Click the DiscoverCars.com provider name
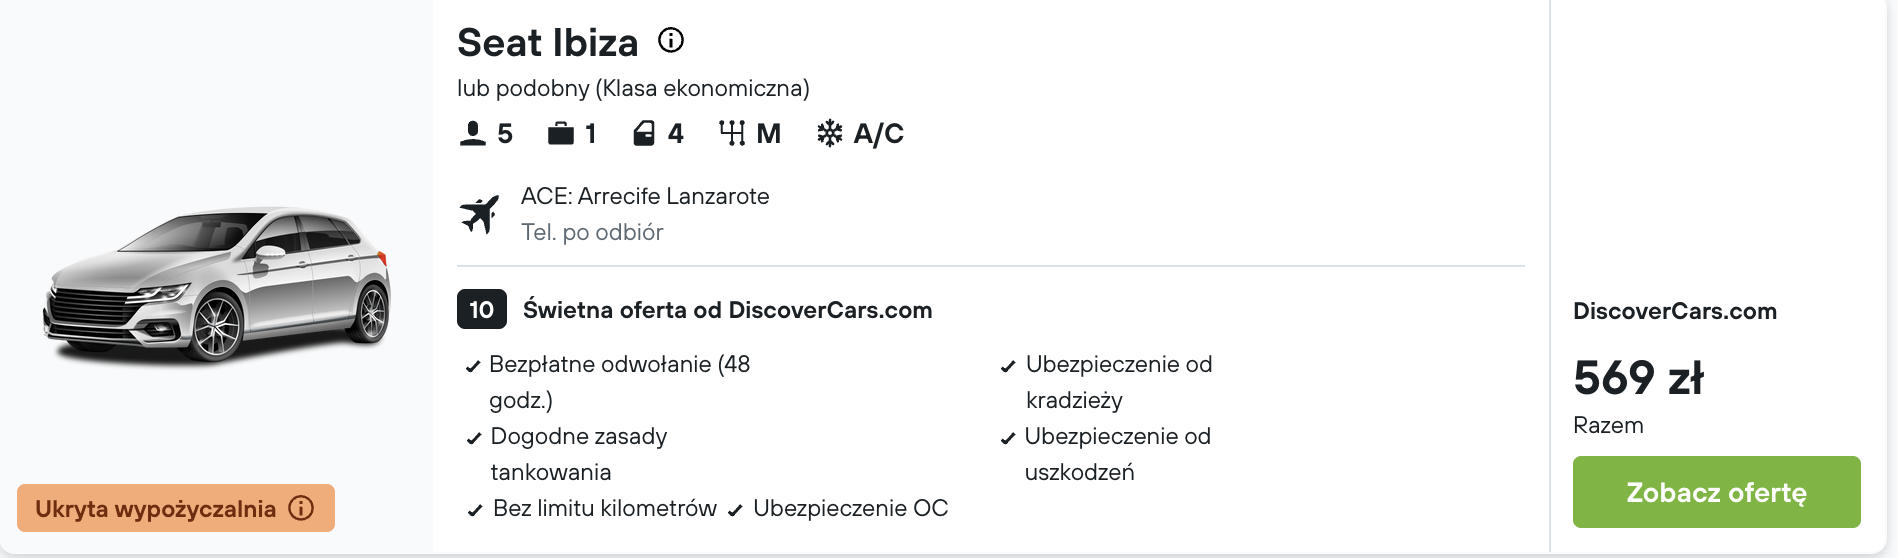Screen dimensions: 1898x558 click(x=1675, y=311)
